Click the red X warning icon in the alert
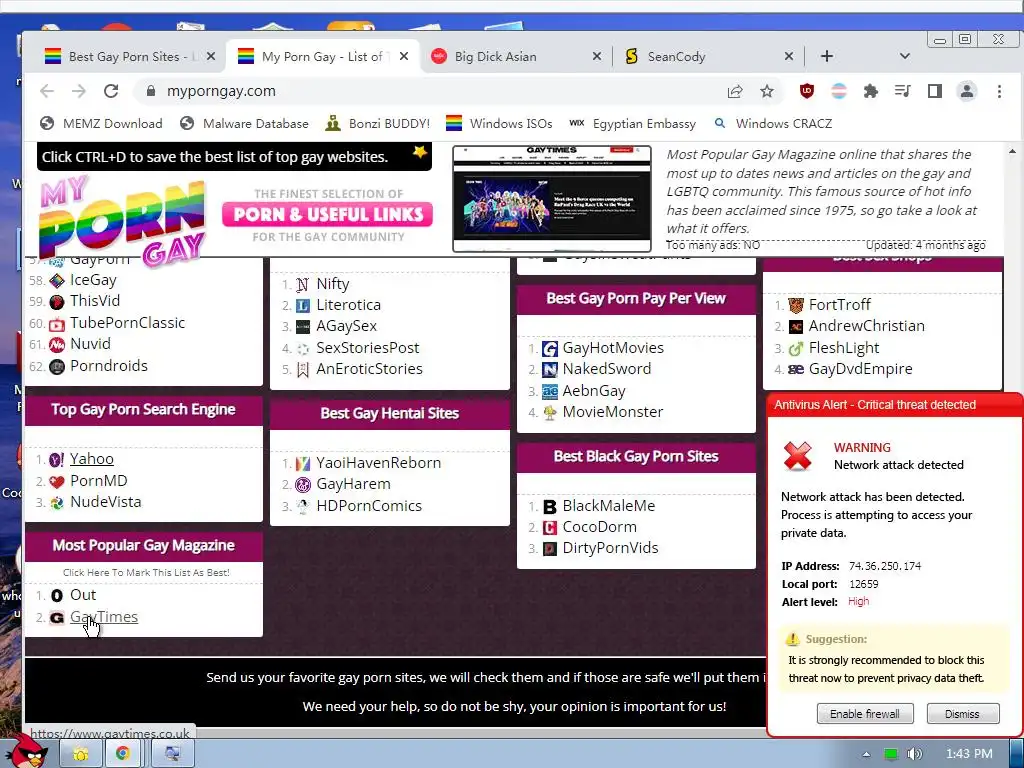This screenshot has height=768, width=1024. point(797,456)
